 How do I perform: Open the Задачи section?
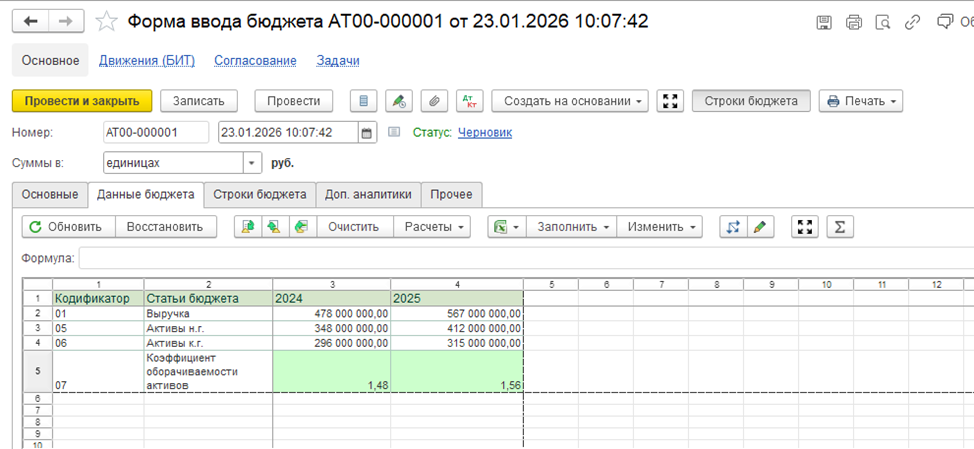pyautogui.click(x=338, y=61)
